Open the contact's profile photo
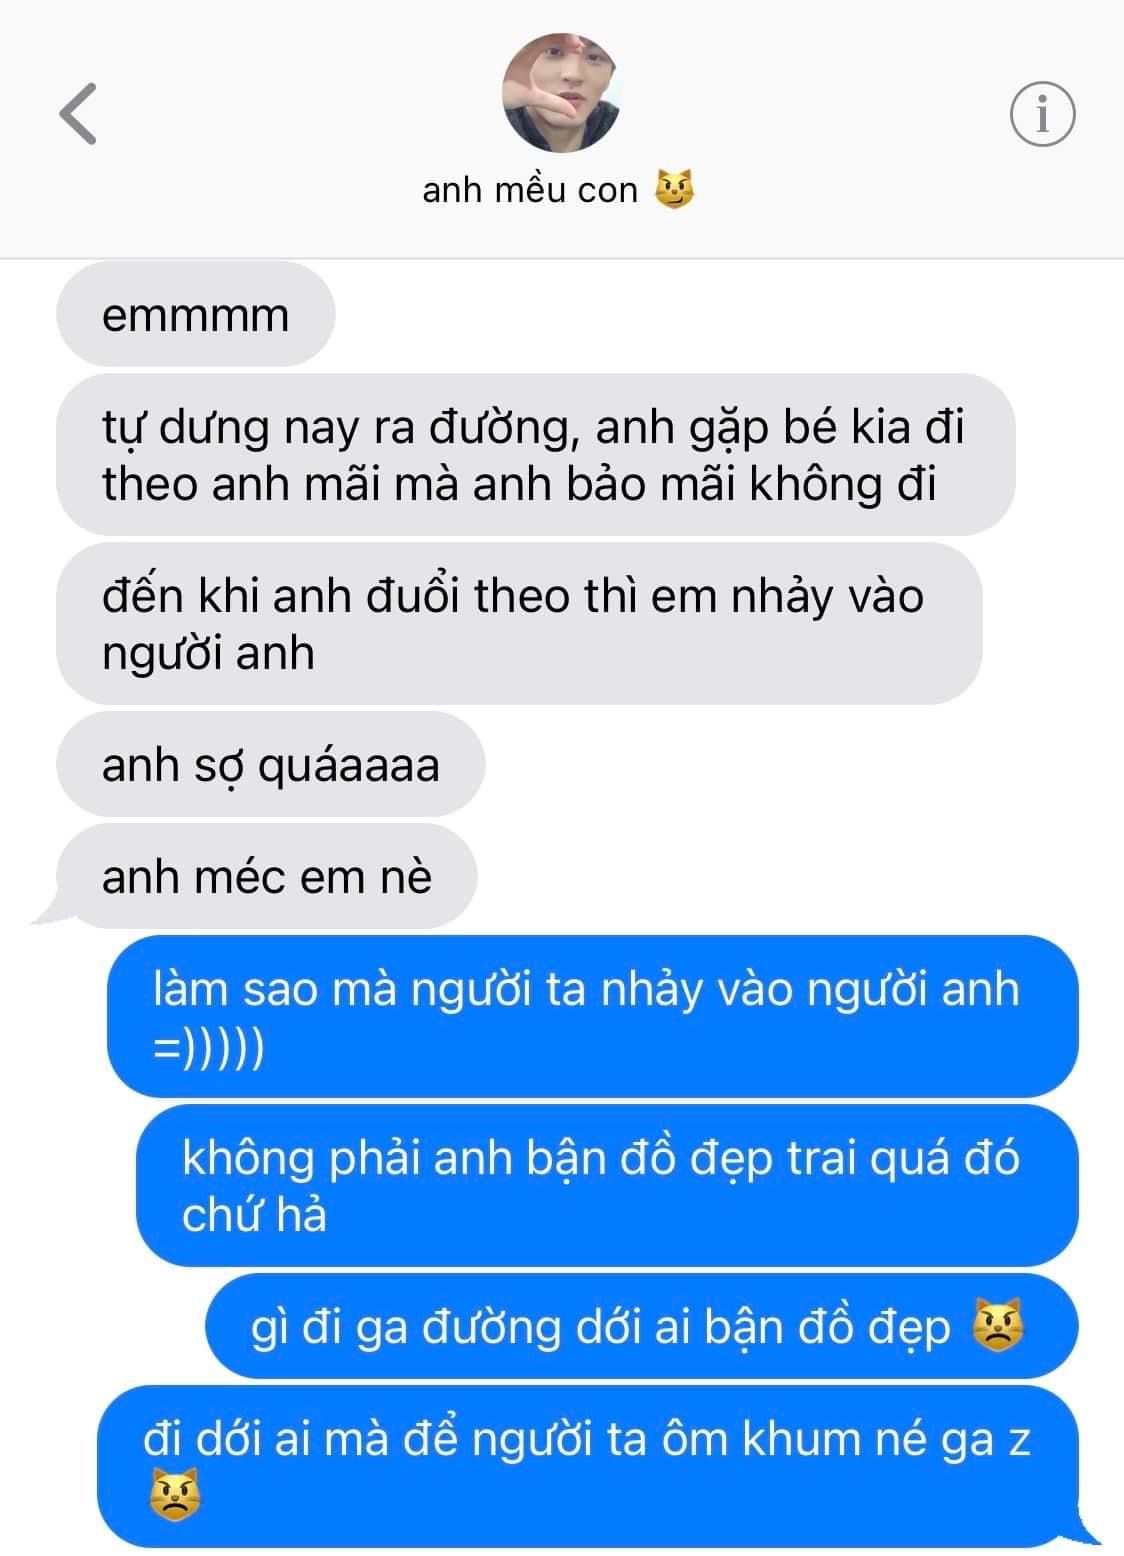The width and height of the screenshot is (1124, 1556). [x=561, y=93]
